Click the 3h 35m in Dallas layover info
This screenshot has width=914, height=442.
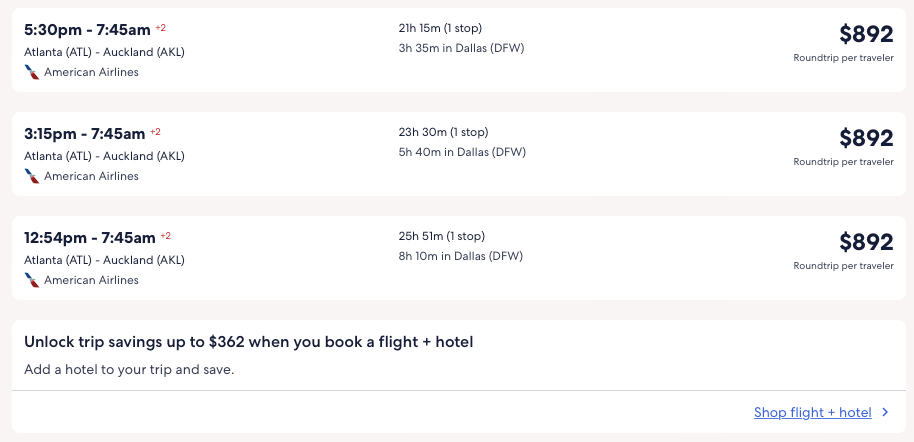pos(461,48)
